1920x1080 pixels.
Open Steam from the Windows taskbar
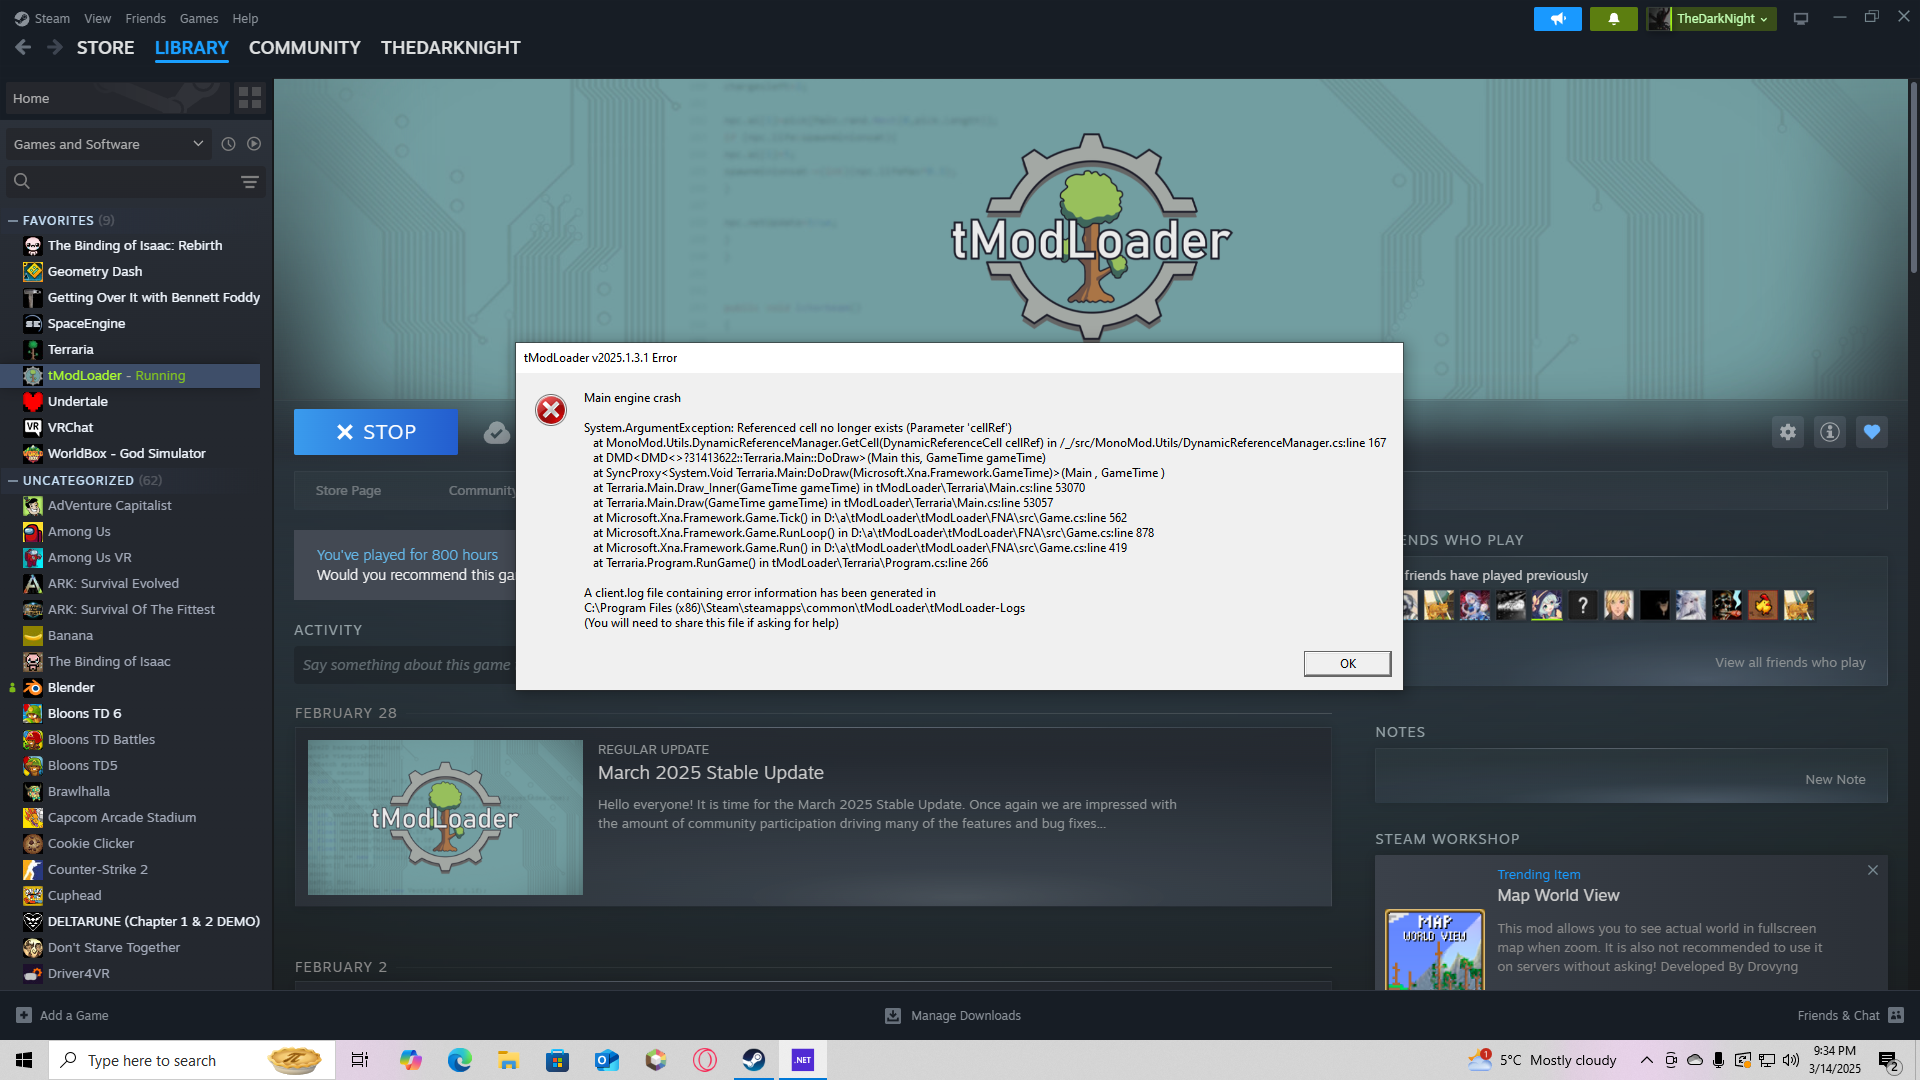(753, 1060)
